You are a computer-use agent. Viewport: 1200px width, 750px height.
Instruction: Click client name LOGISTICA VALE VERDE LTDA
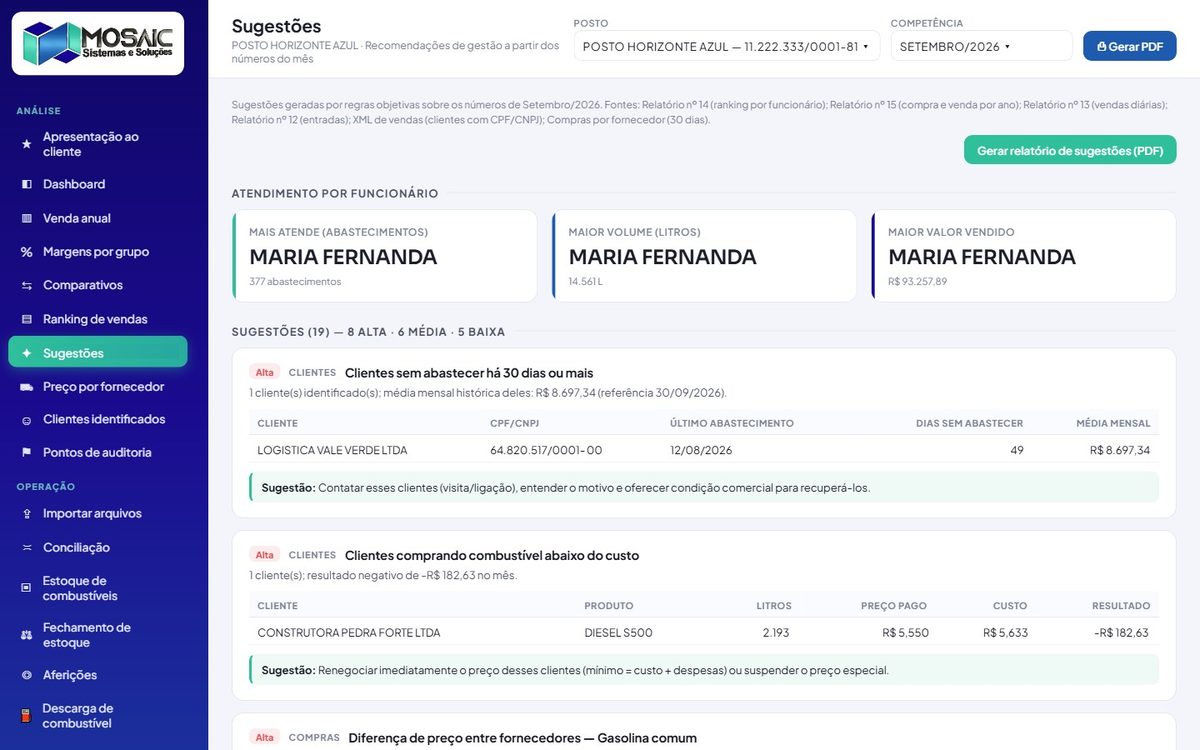332,450
